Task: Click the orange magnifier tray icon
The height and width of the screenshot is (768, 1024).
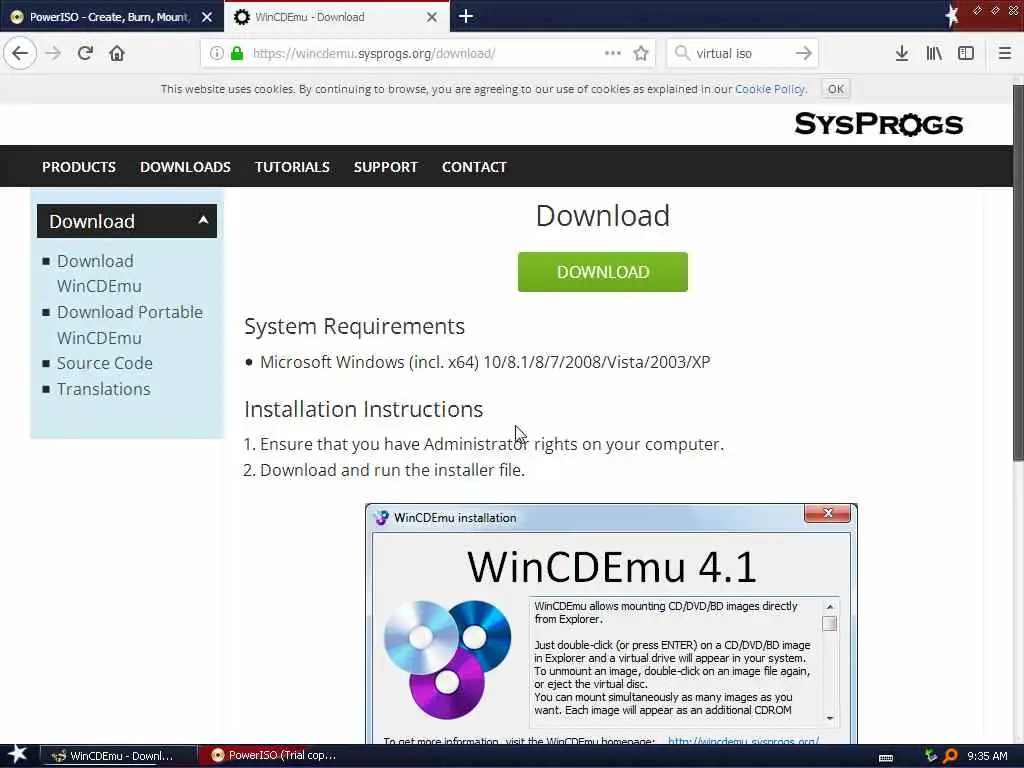Action: click(x=951, y=756)
